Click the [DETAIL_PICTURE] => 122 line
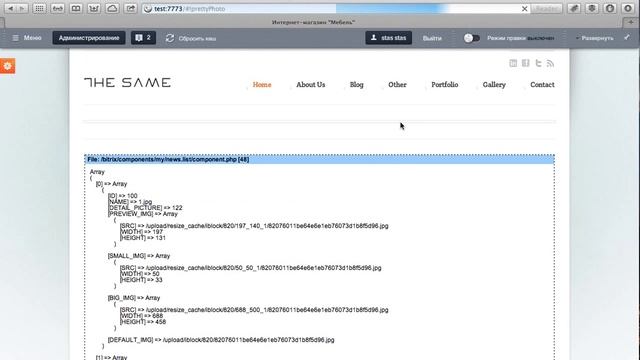 click(145, 208)
